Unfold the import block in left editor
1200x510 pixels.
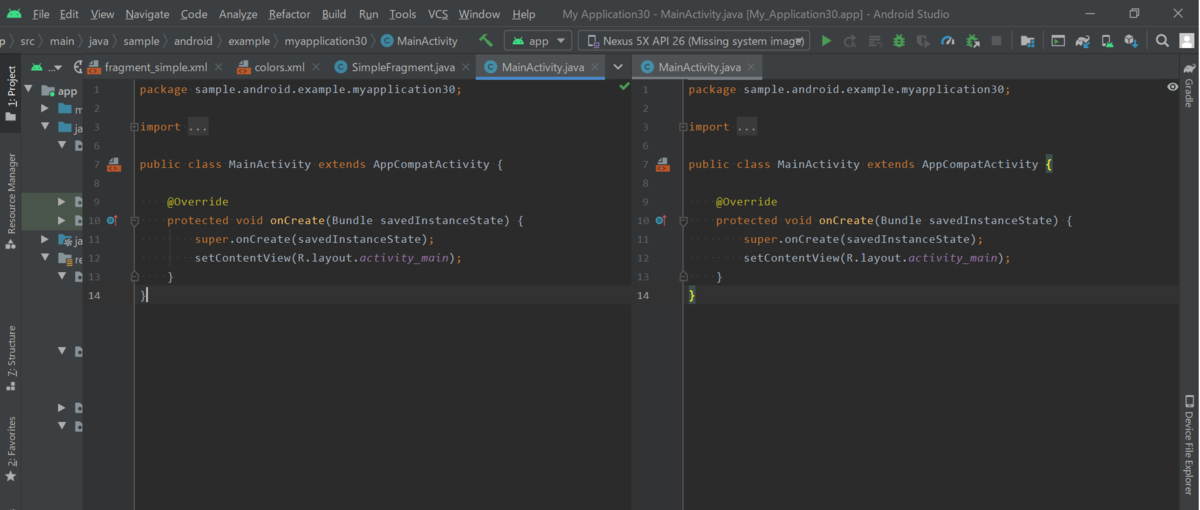(x=133, y=127)
